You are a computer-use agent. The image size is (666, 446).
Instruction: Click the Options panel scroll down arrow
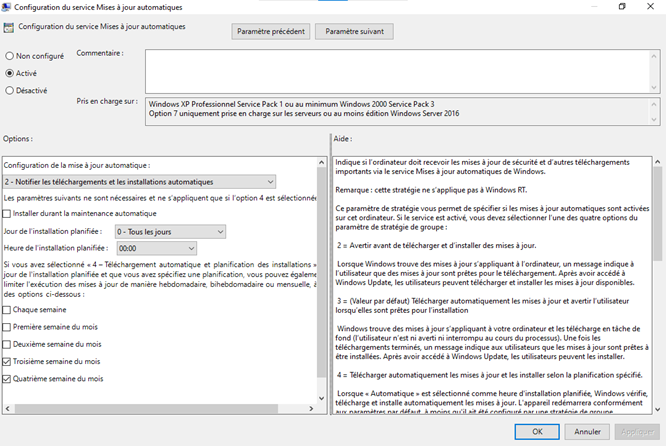coord(322,398)
